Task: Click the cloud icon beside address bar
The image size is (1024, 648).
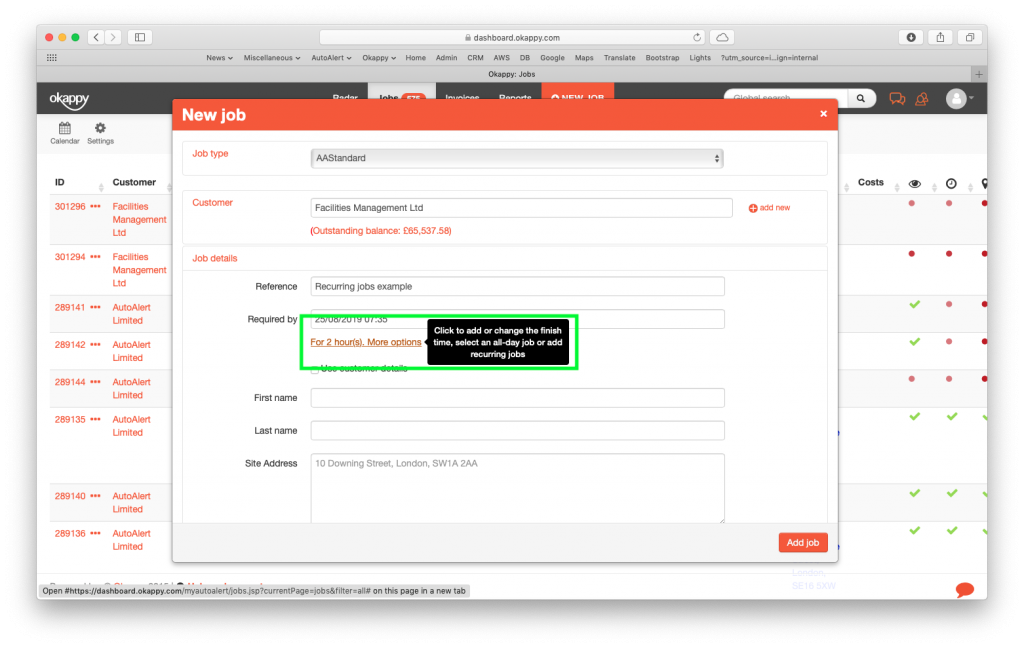Action: [722, 37]
